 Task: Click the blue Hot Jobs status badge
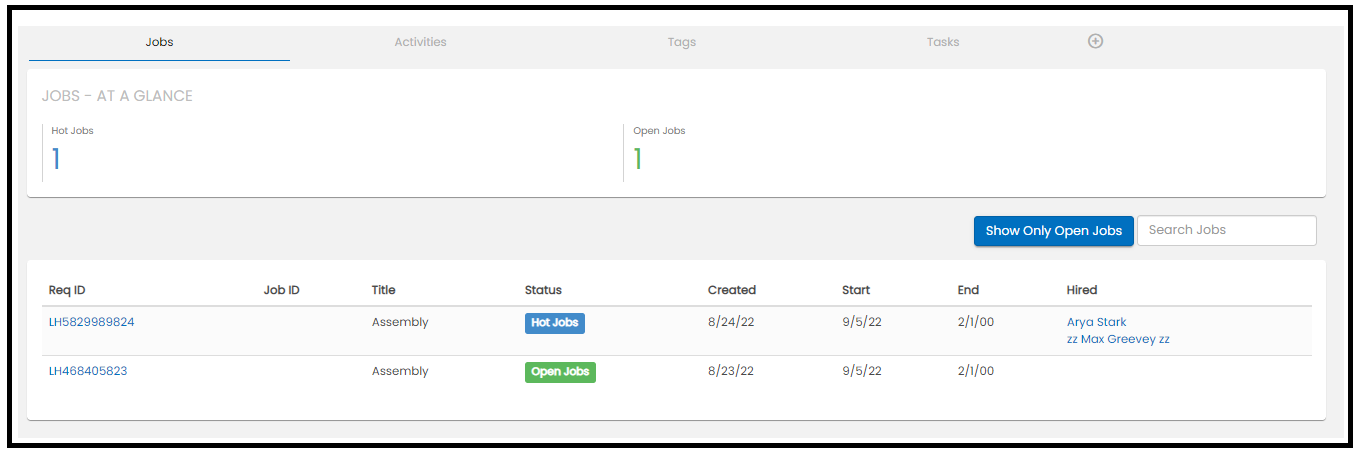coord(555,323)
